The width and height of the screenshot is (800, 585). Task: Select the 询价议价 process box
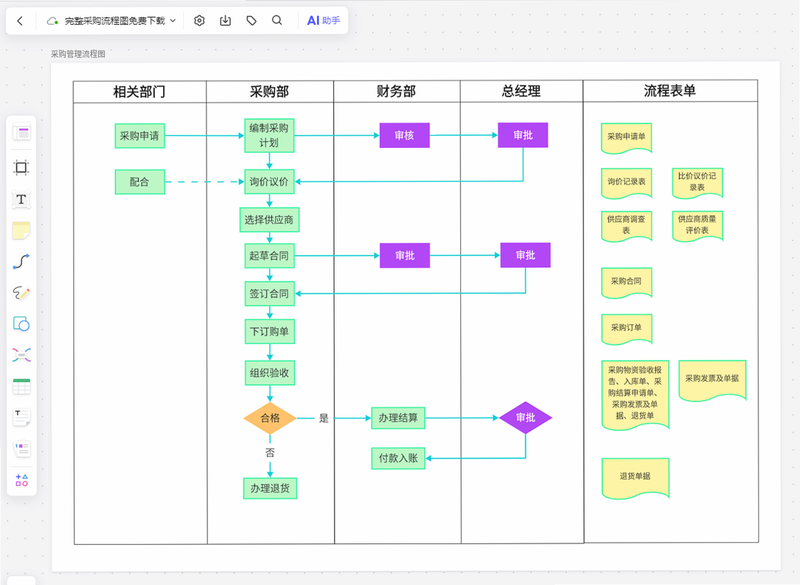[269, 182]
